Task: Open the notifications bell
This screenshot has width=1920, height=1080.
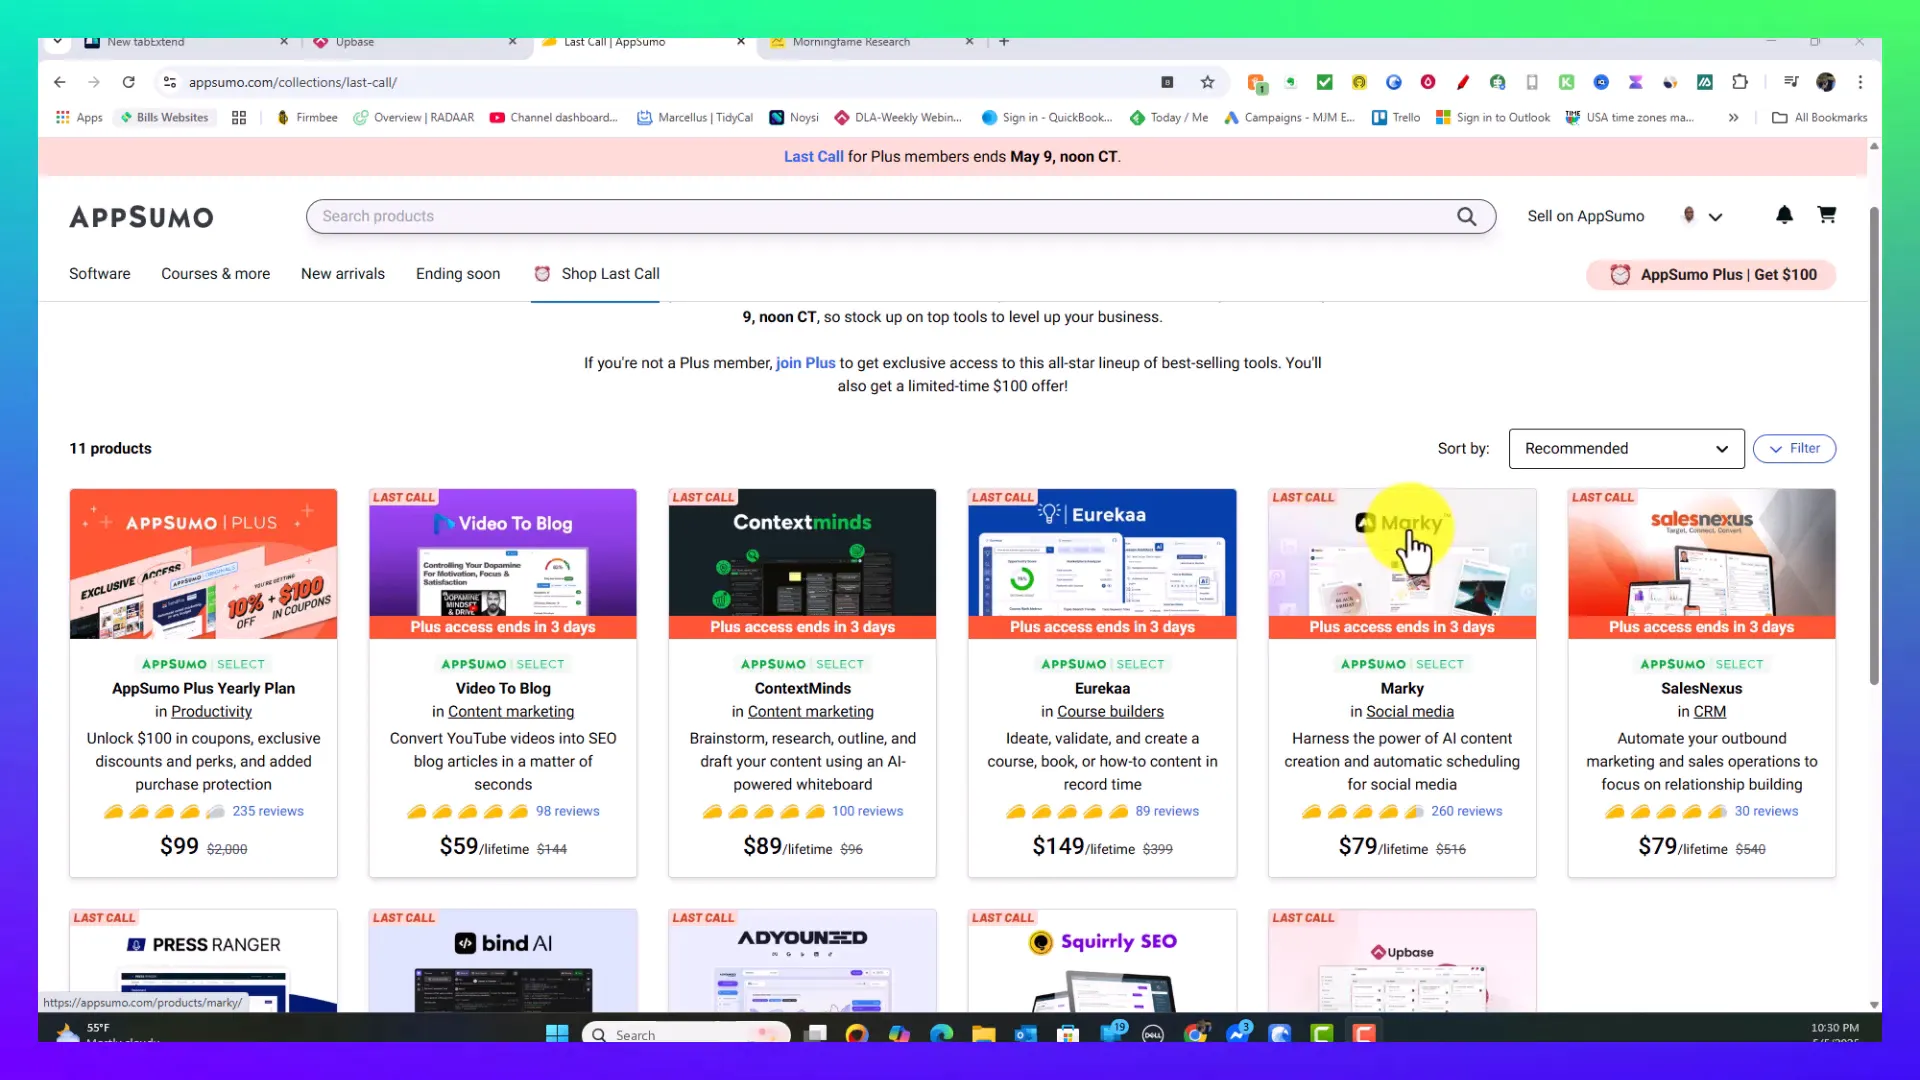Action: (x=1784, y=215)
